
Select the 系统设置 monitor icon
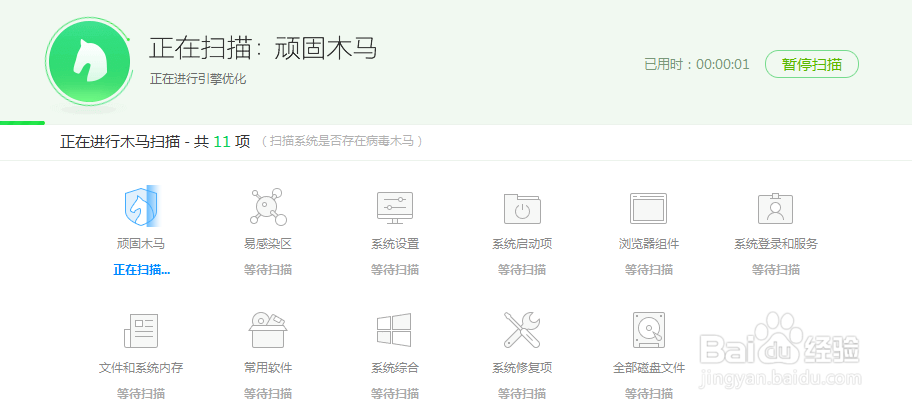click(395, 208)
